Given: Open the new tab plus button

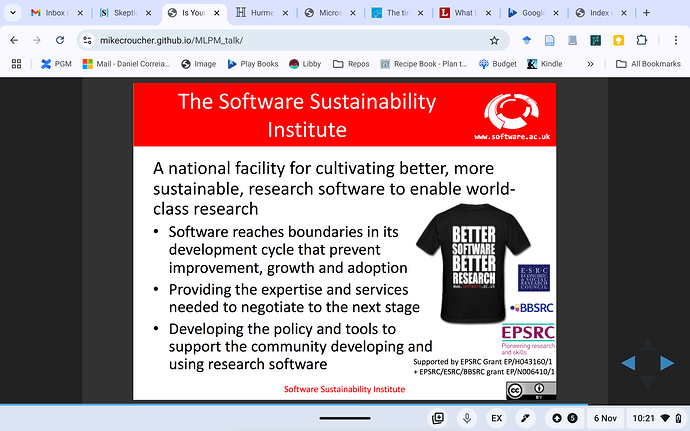Looking at the screenshot, I should coord(648,13).
